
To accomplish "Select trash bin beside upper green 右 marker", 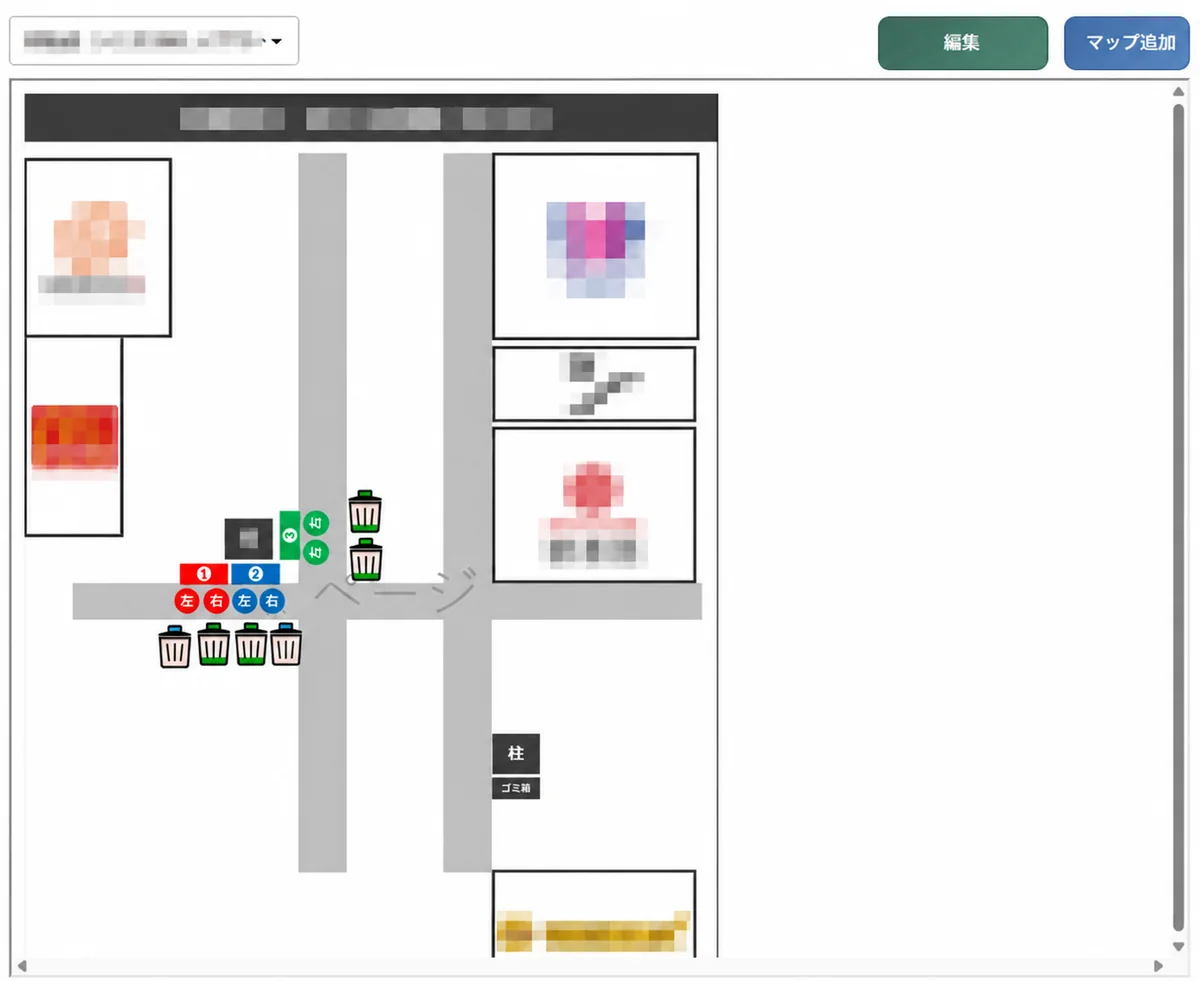I will coord(365,511).
